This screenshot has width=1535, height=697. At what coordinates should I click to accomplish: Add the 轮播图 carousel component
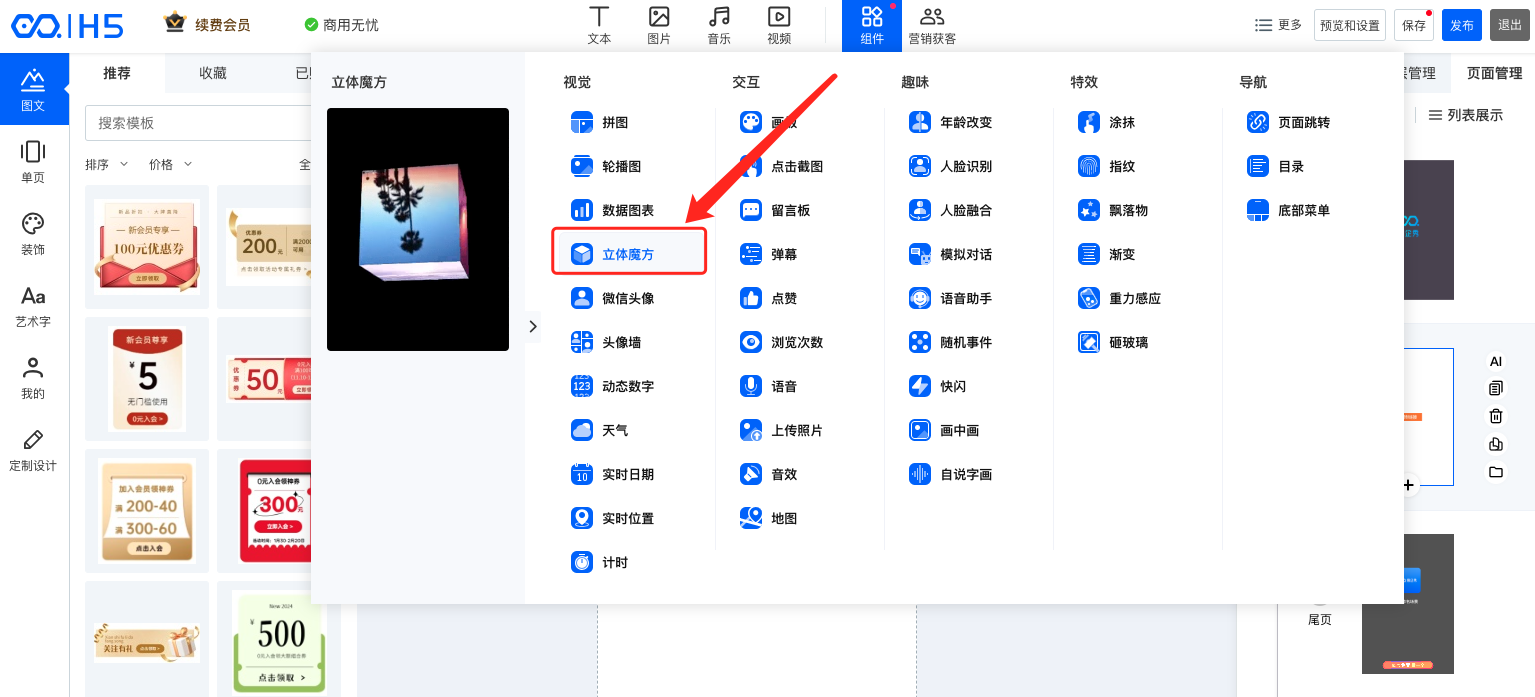(x=620, y=166)
